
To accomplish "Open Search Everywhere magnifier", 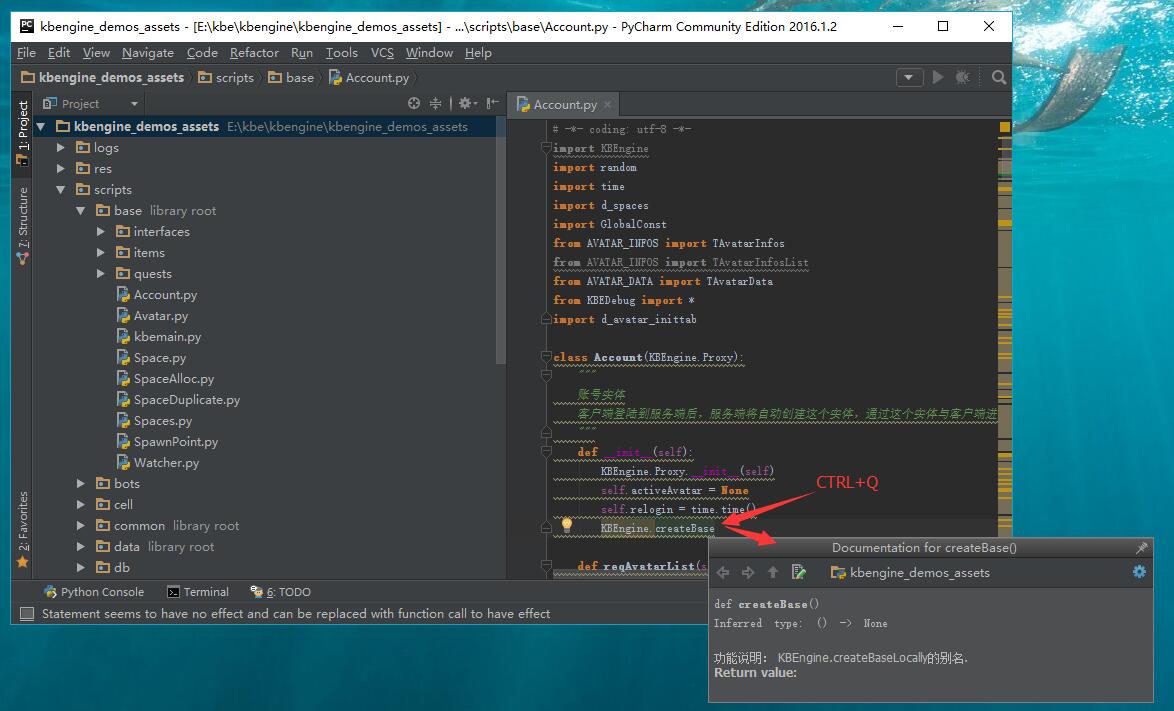I will [x=998, y=77].
